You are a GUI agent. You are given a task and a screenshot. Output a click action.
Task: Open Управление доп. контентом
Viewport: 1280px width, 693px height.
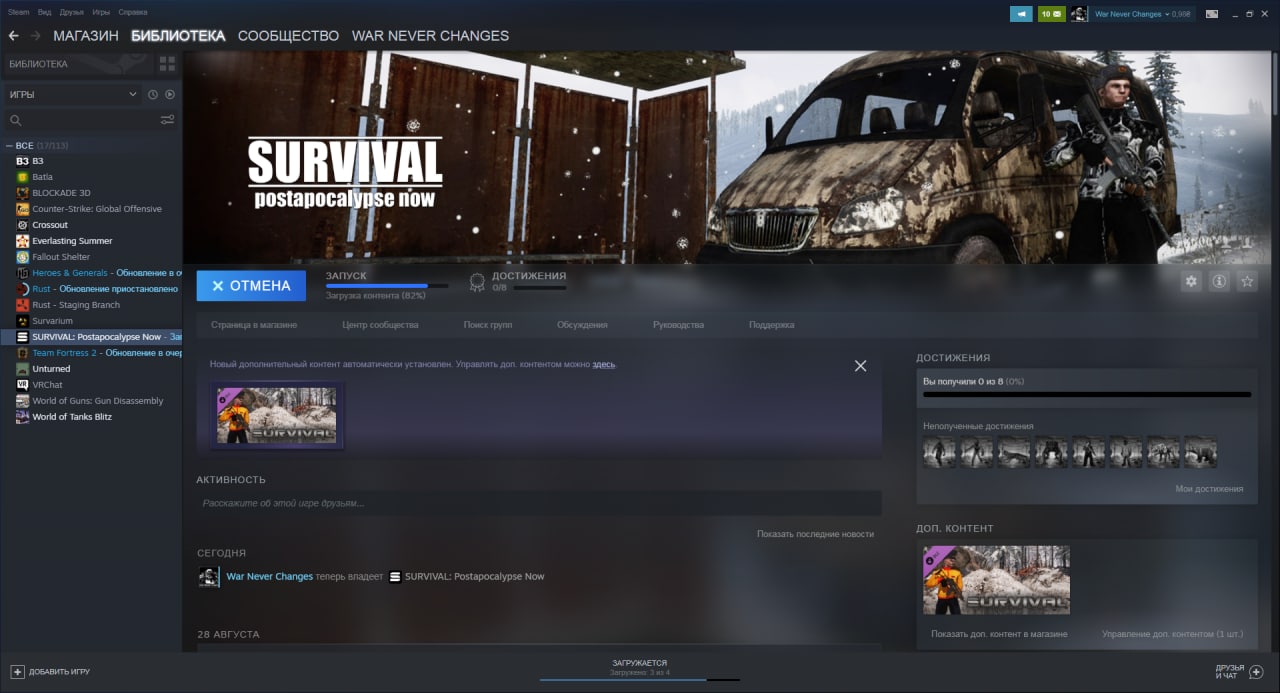1172,634
